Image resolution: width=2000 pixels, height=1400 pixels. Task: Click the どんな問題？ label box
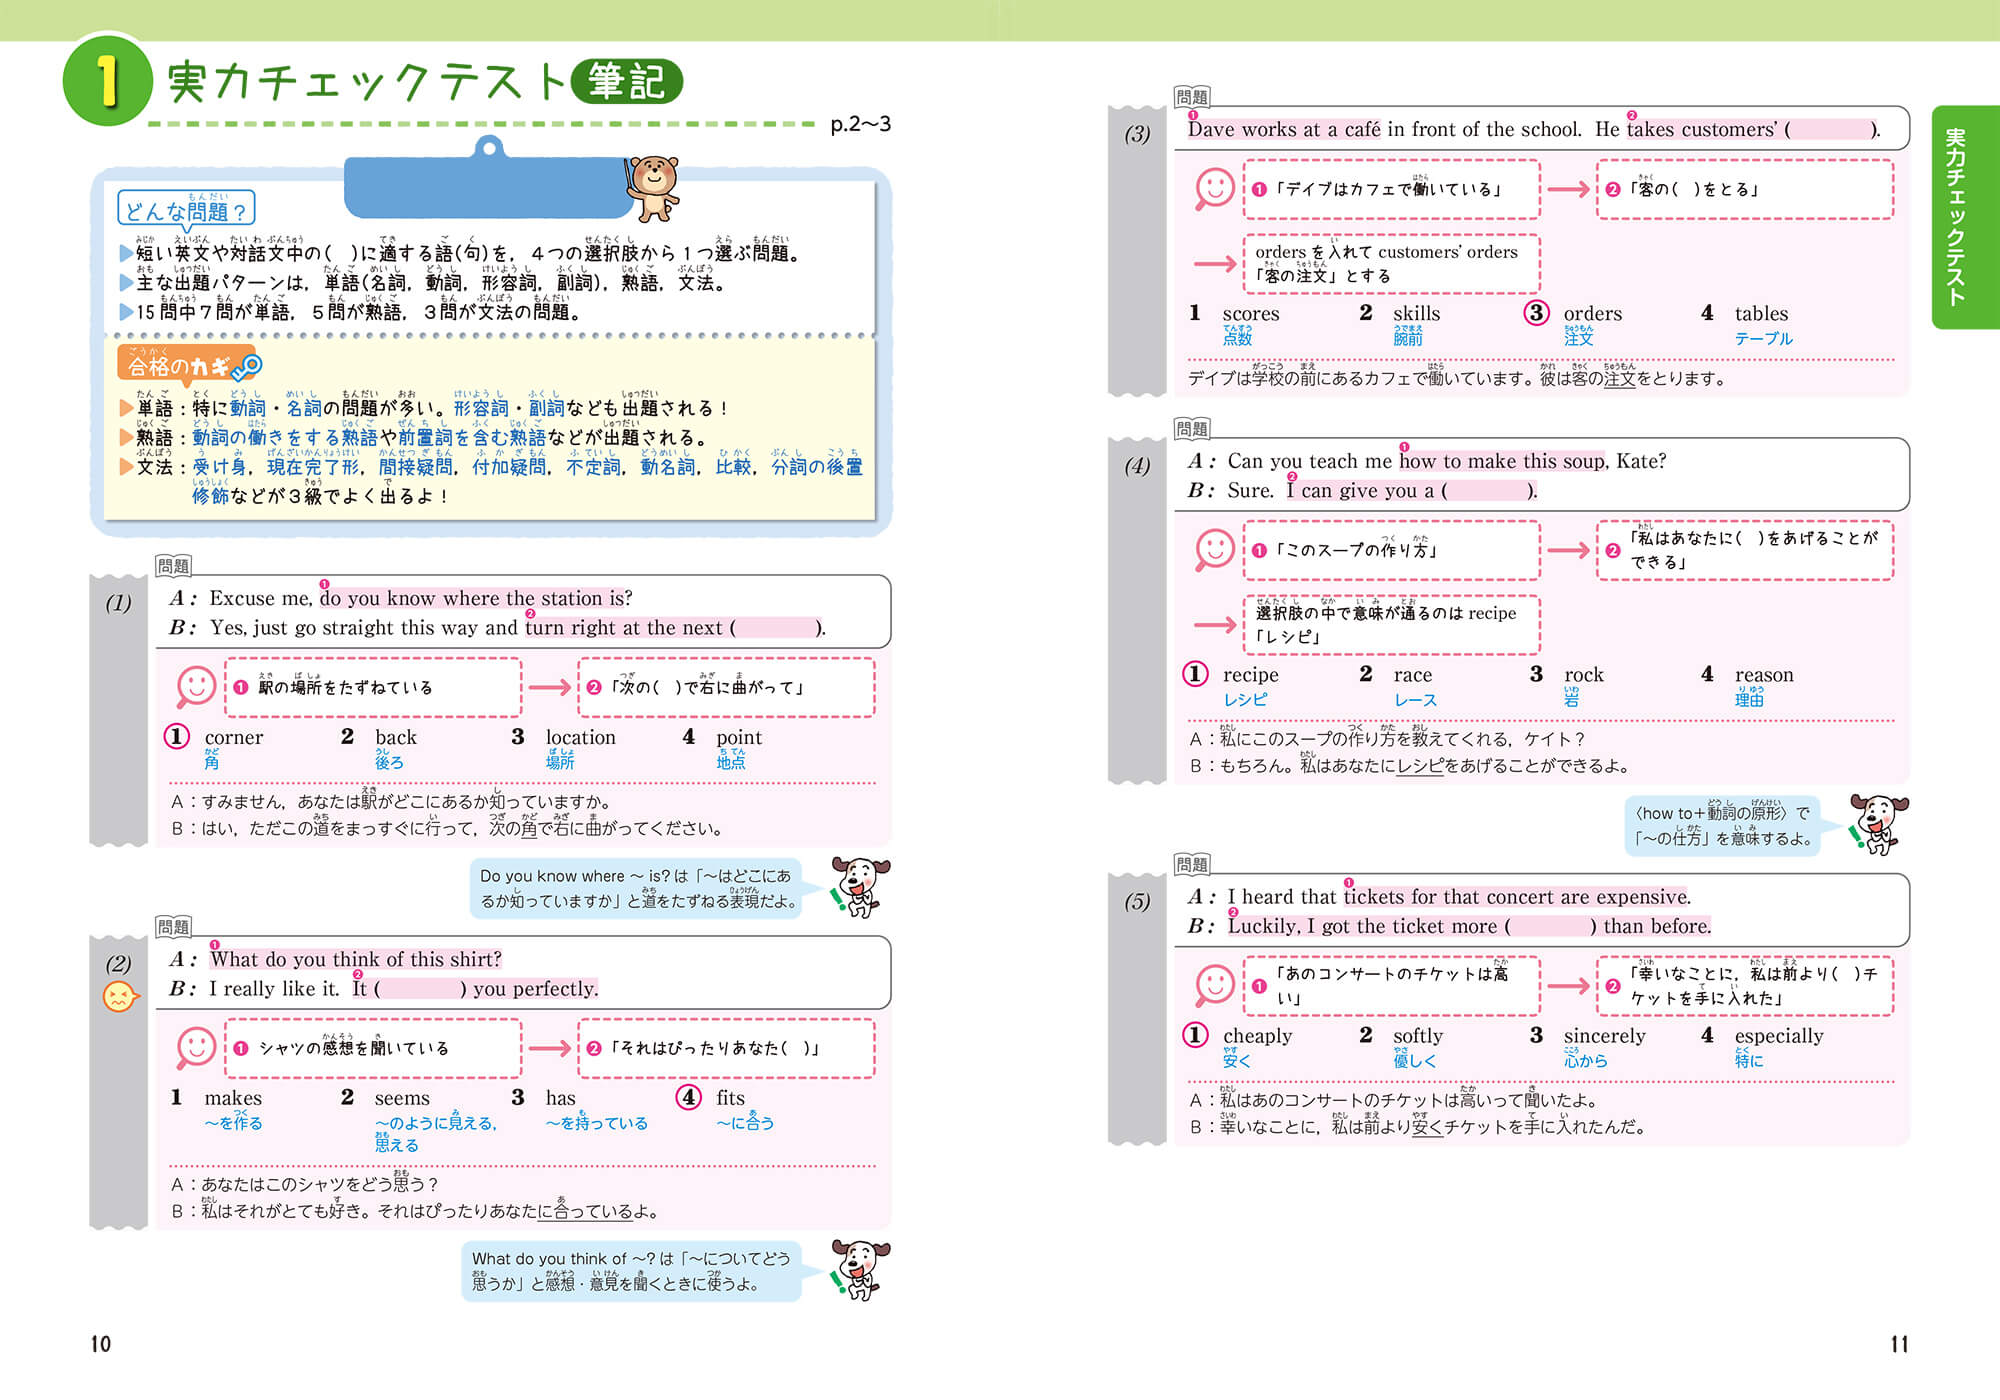coord(186,209)
